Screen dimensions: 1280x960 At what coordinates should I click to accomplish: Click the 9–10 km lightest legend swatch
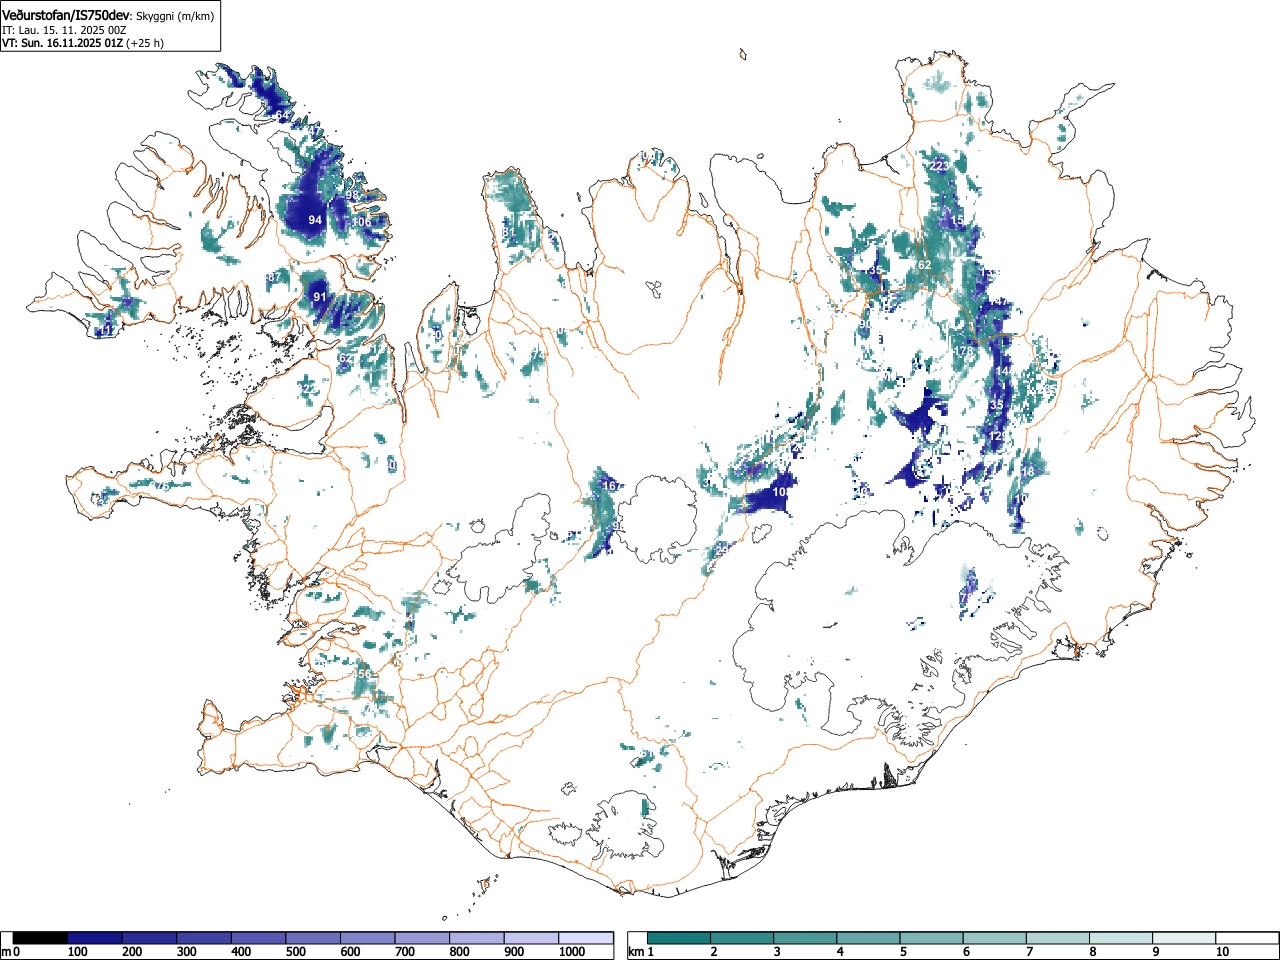coord(1184,938)
